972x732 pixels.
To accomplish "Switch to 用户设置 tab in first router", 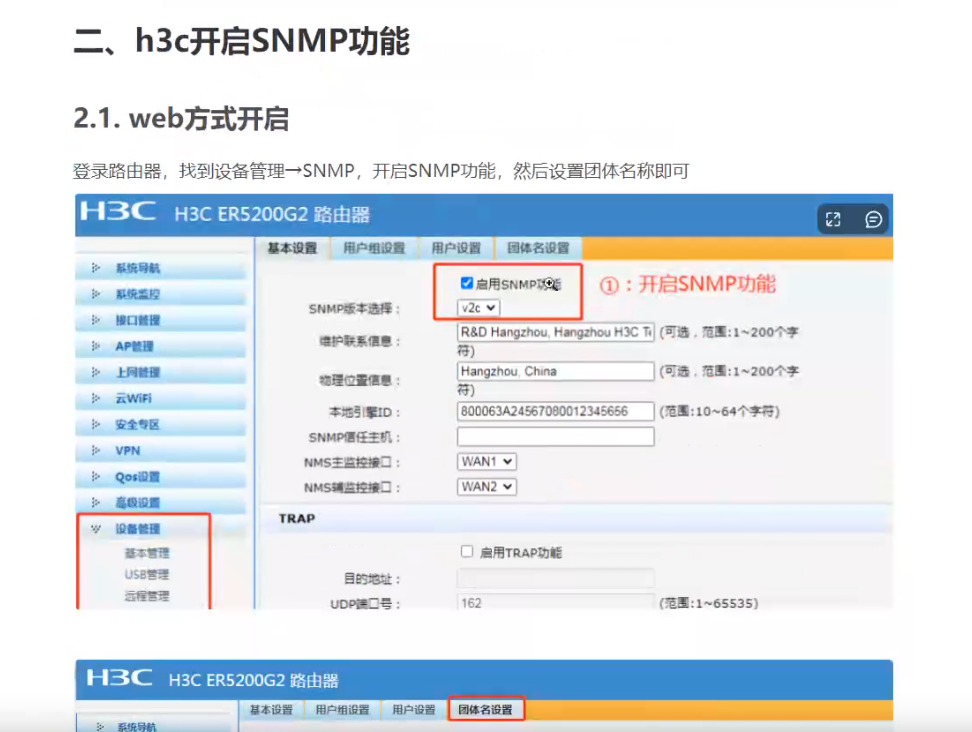I will coord(456,248).
